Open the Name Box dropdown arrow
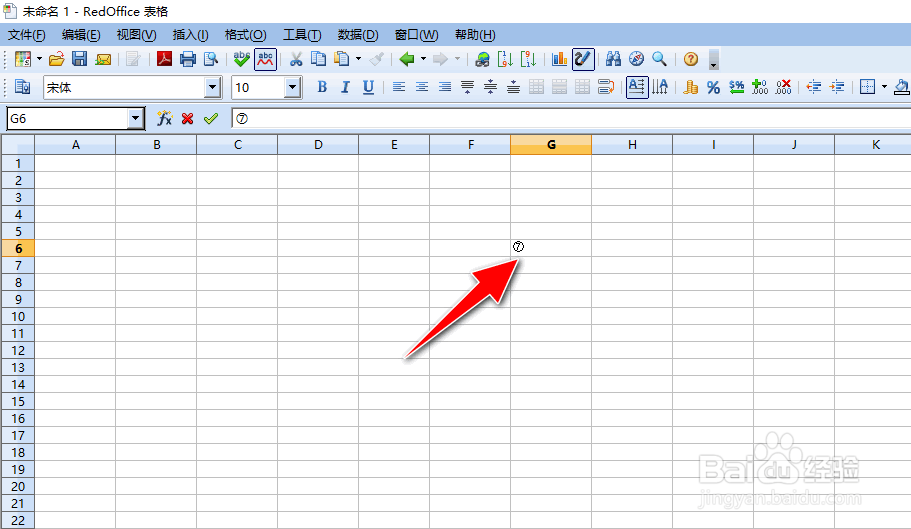This screenshot has width=911, height=529. [135, 118]
